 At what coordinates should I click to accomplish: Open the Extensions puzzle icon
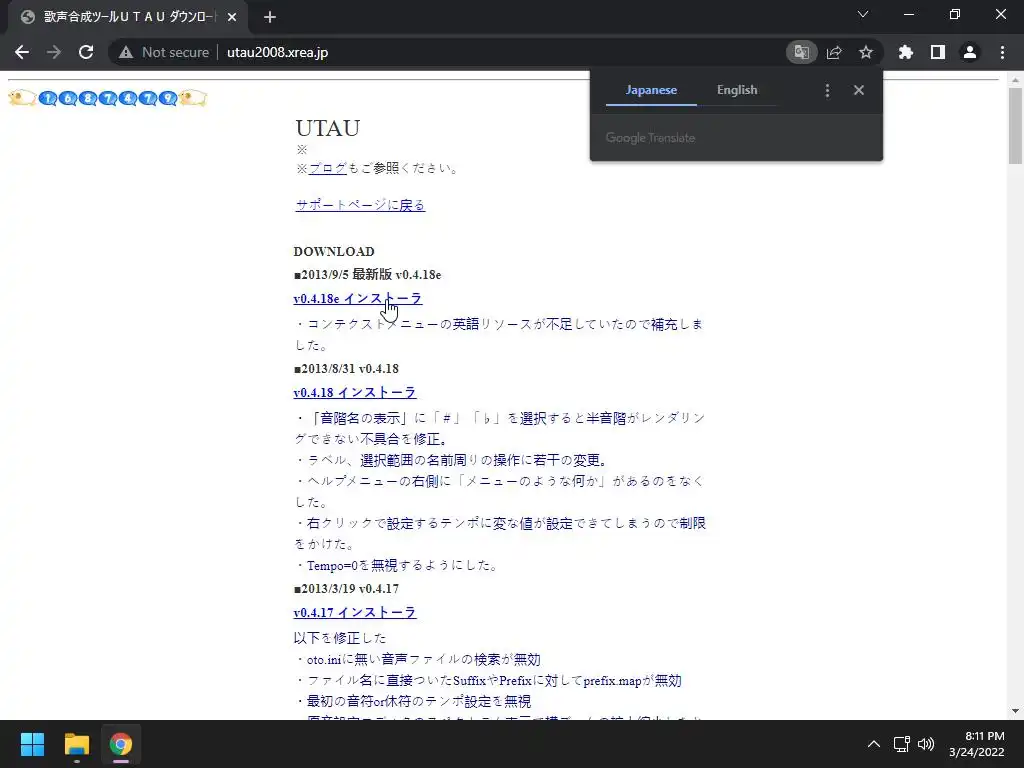(x=906, y=52)
